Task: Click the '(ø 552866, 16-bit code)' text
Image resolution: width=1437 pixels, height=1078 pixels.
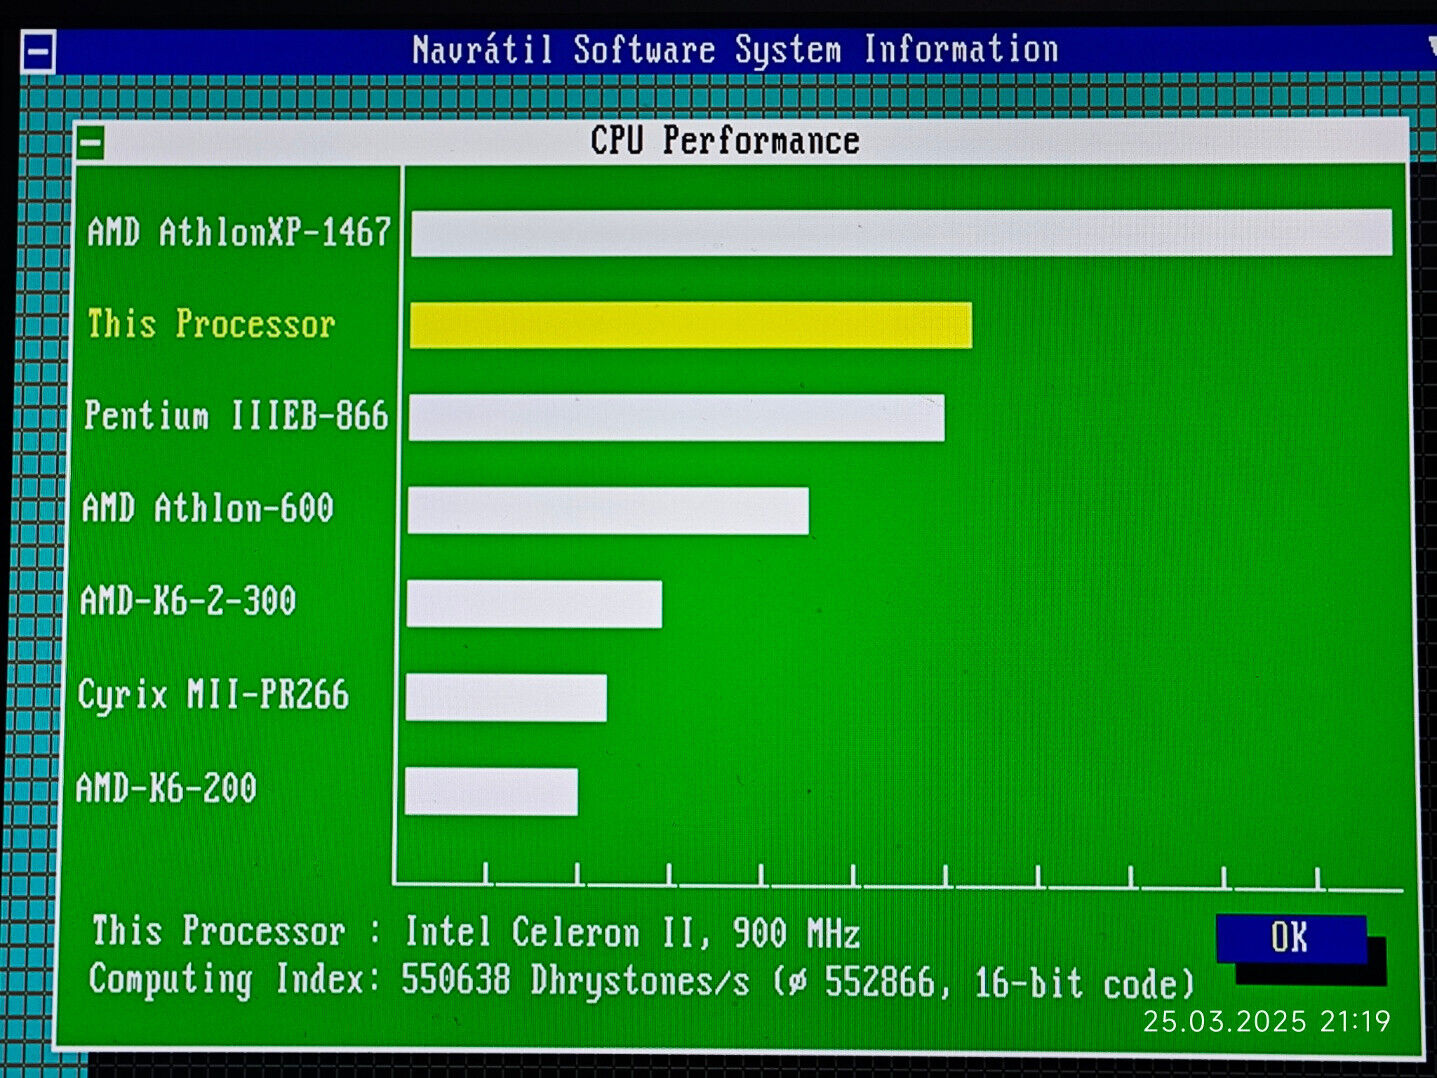Action: (985, 982)
